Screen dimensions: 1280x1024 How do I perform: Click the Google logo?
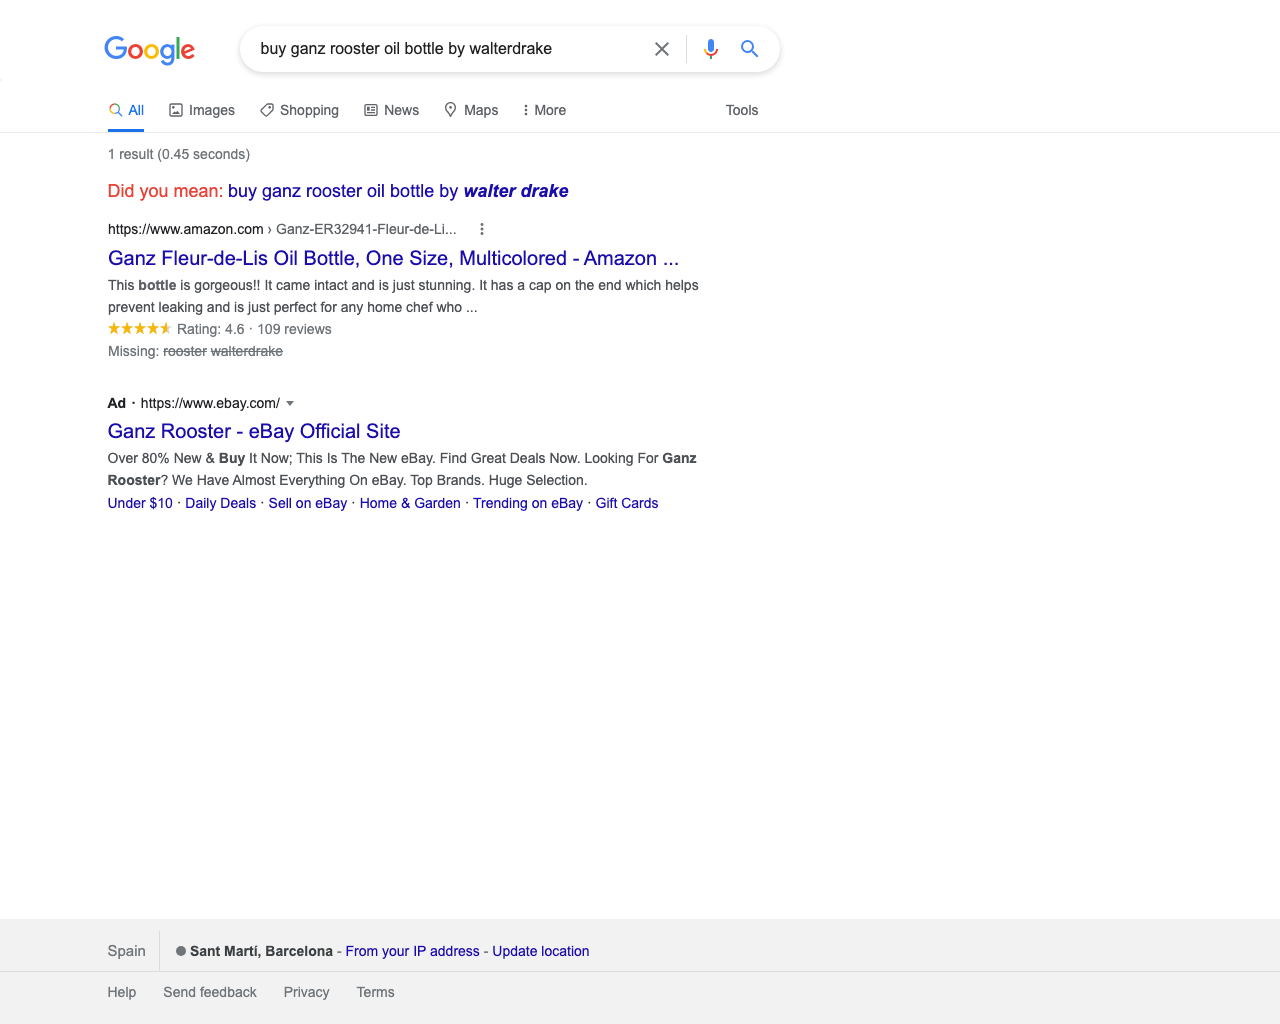149,49
